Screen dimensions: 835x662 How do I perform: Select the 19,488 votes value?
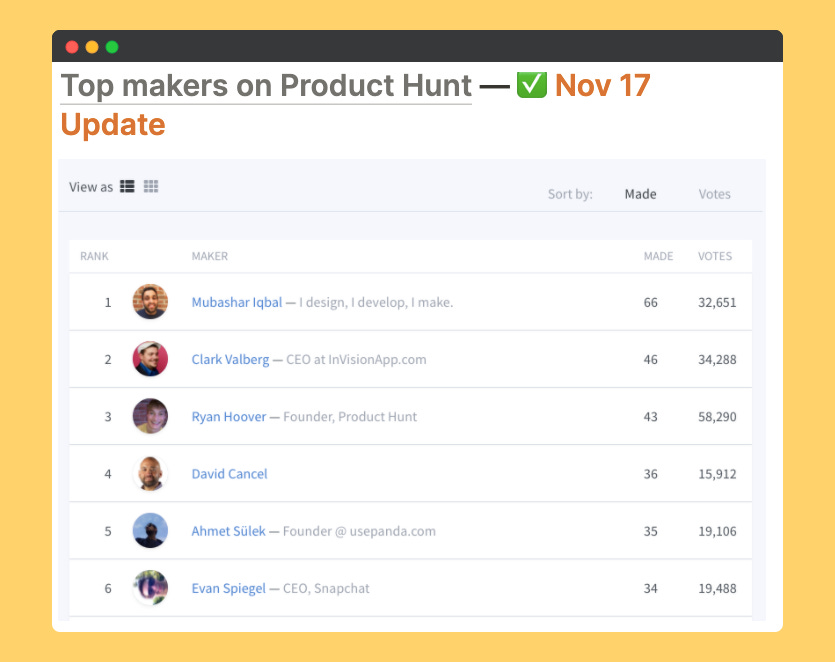pyautogui.click(x=717, y=589)
